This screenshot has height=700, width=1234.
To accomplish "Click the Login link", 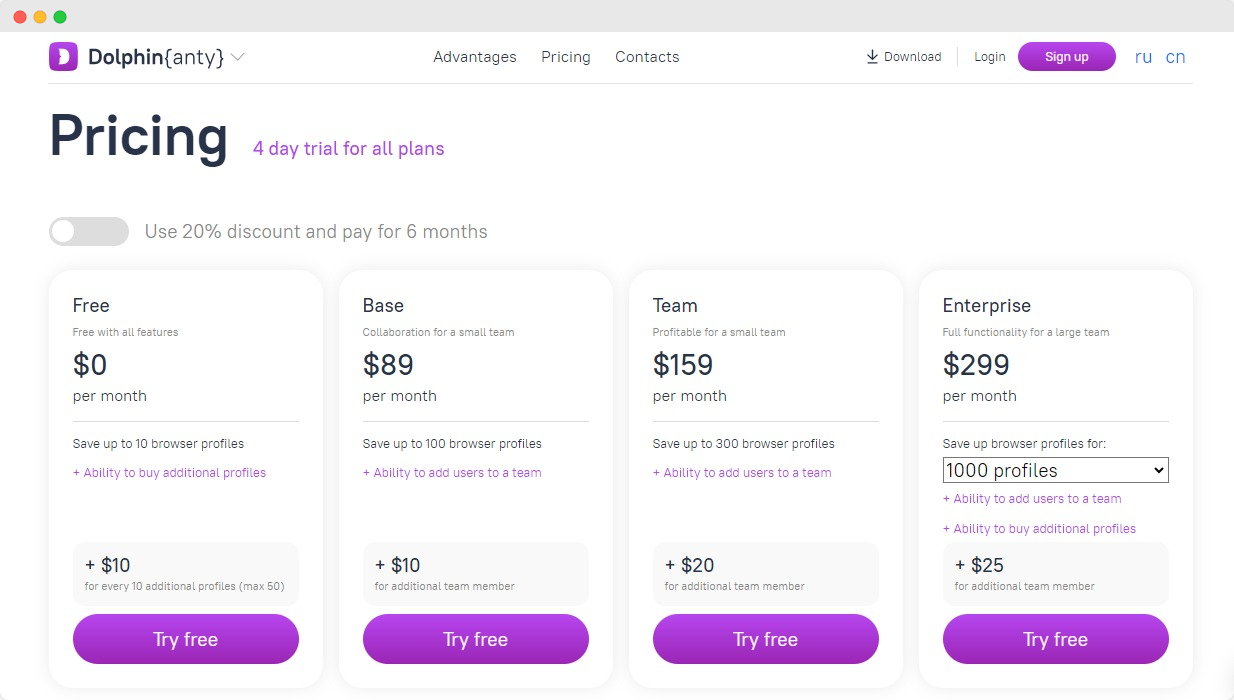I will click(990, 57).
